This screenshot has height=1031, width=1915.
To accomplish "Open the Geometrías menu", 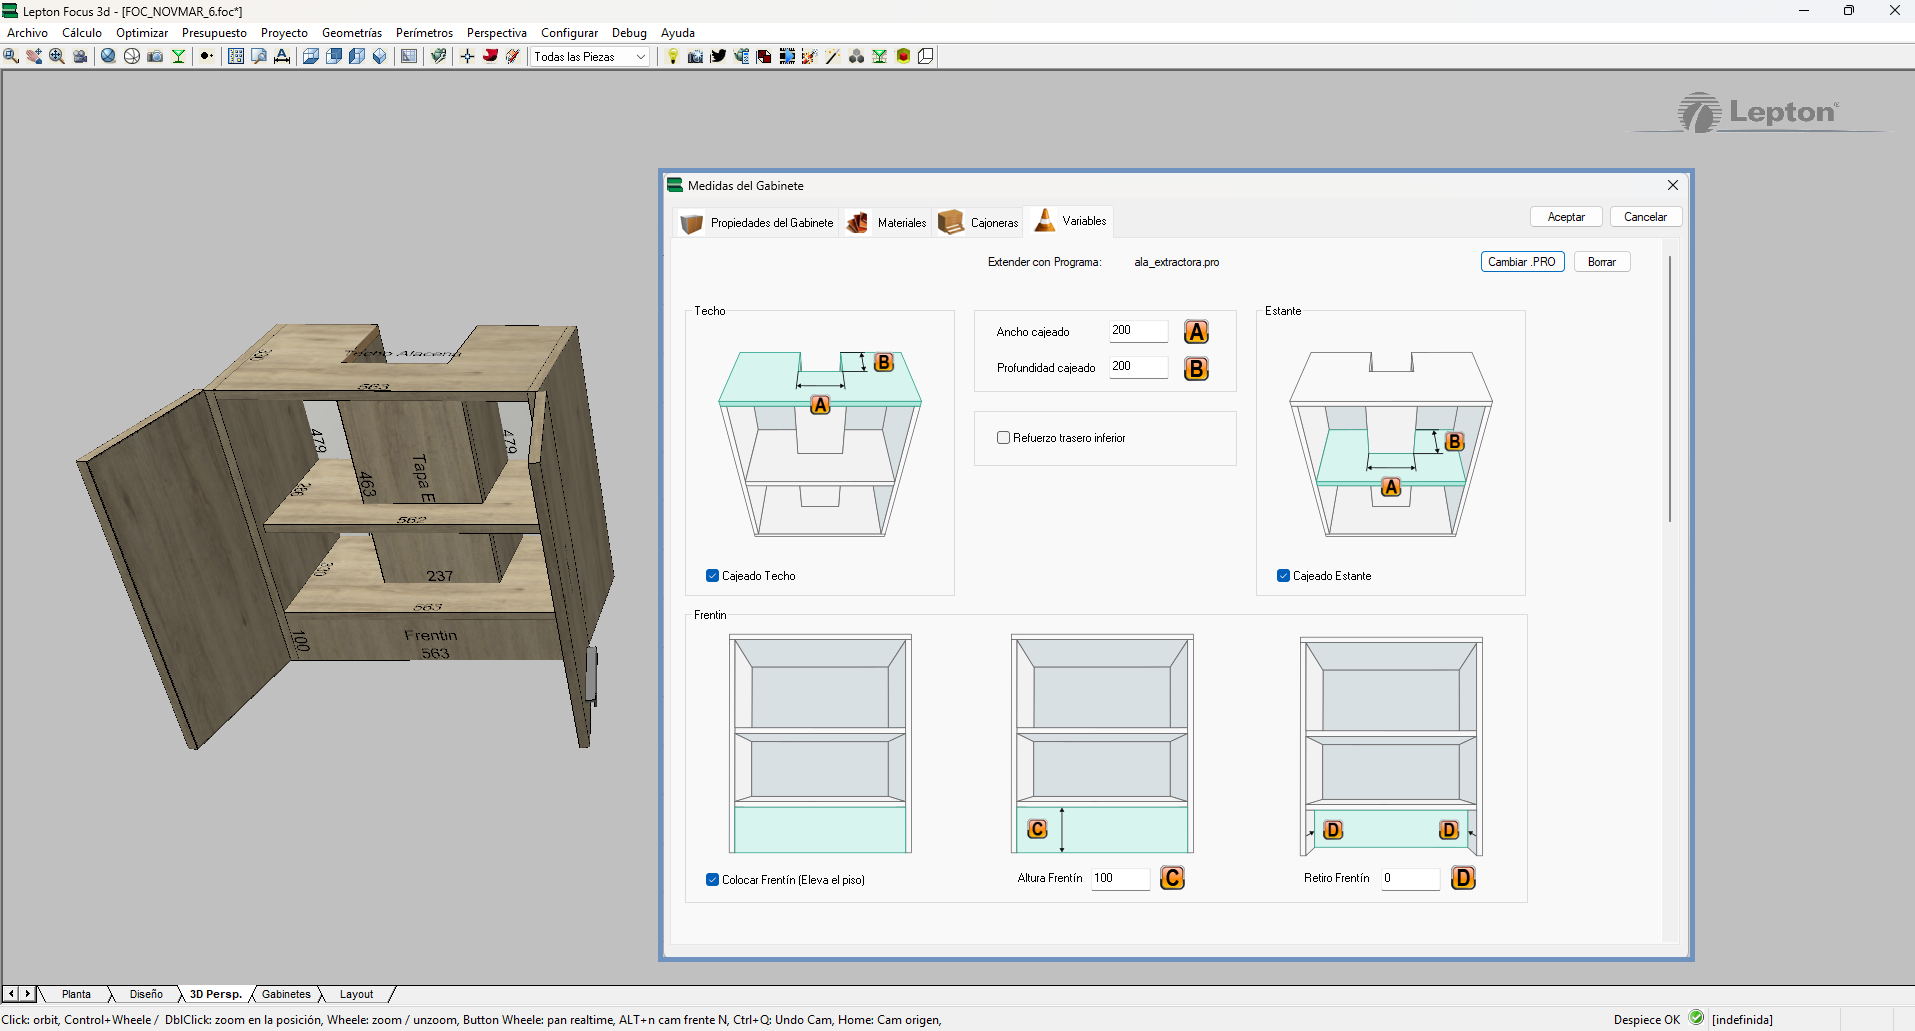I will (351, 33).
